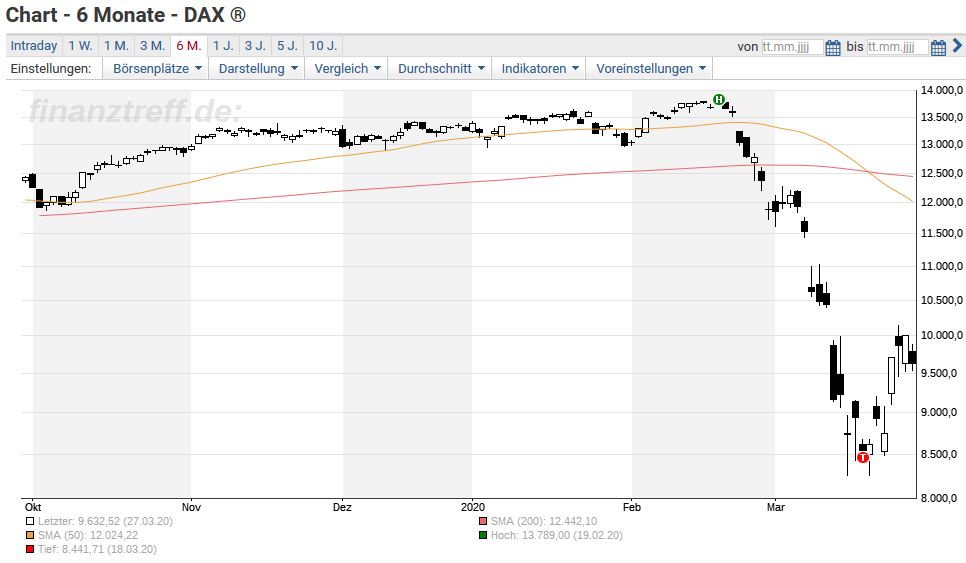This screenshot has height=563, width=966.
Task: Select the 6 M. time range tab
Action: (189, 46)
